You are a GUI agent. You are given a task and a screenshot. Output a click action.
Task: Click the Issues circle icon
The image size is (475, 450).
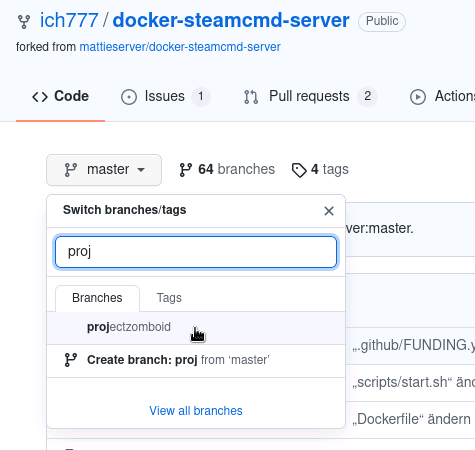pos(129,97)
